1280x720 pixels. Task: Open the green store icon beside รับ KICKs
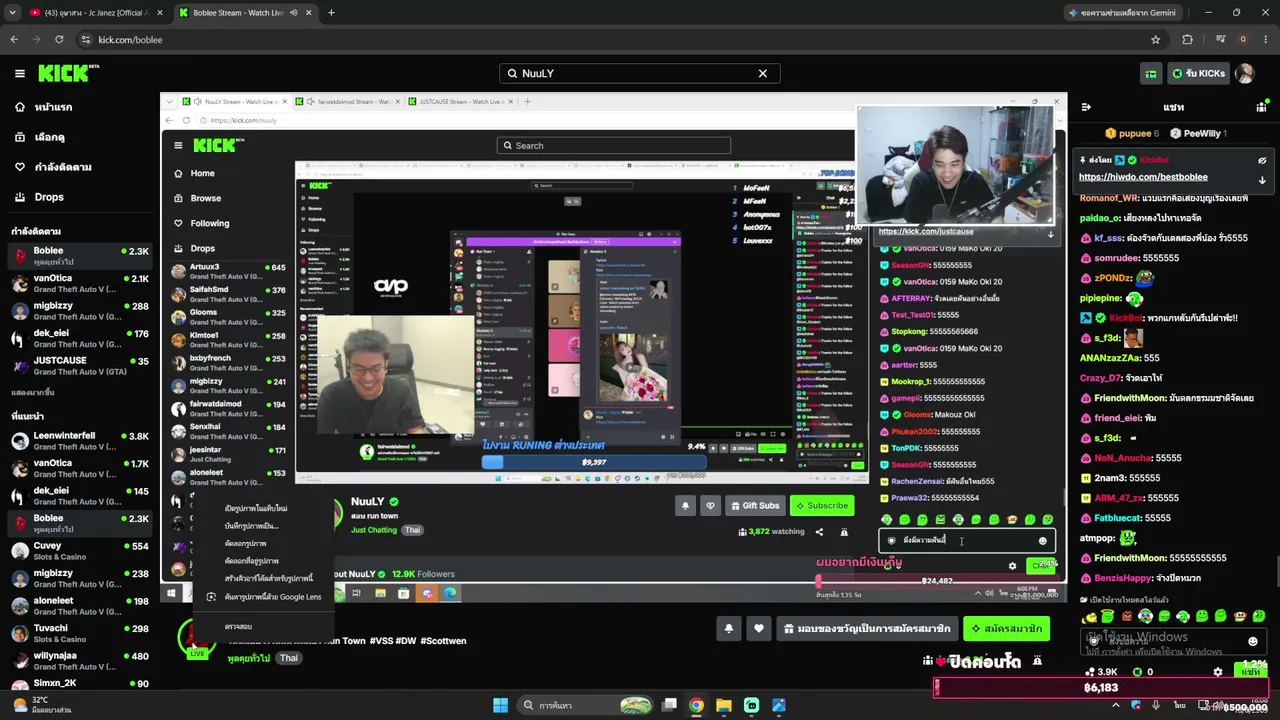pos(1151,73)
